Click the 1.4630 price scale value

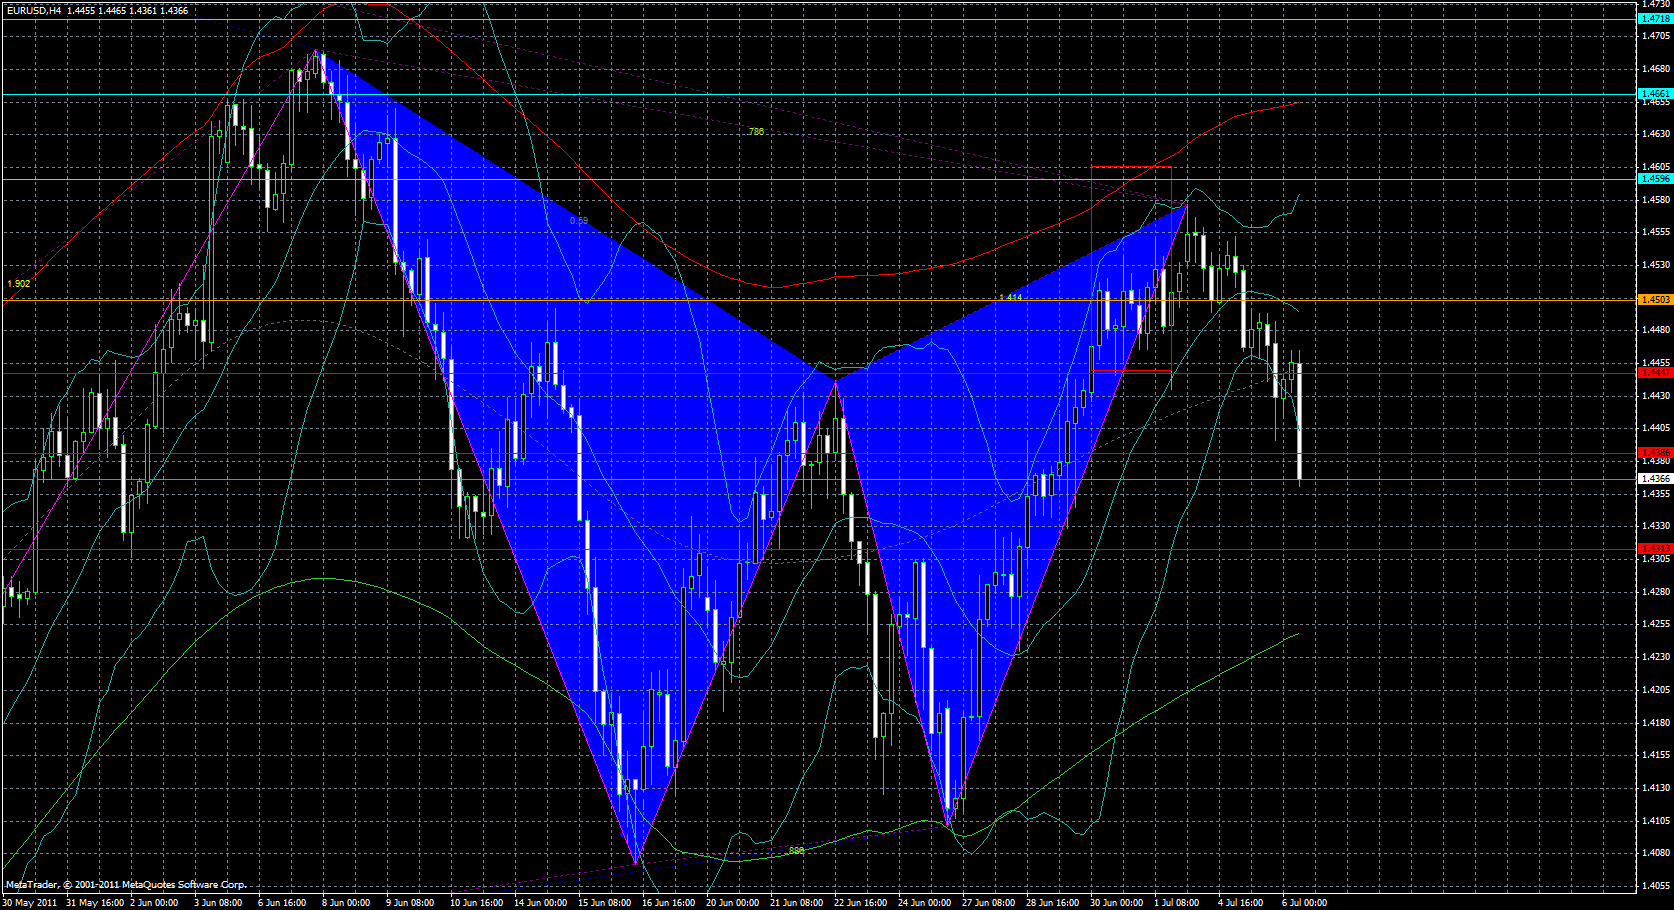click(x=1656, y=134)
